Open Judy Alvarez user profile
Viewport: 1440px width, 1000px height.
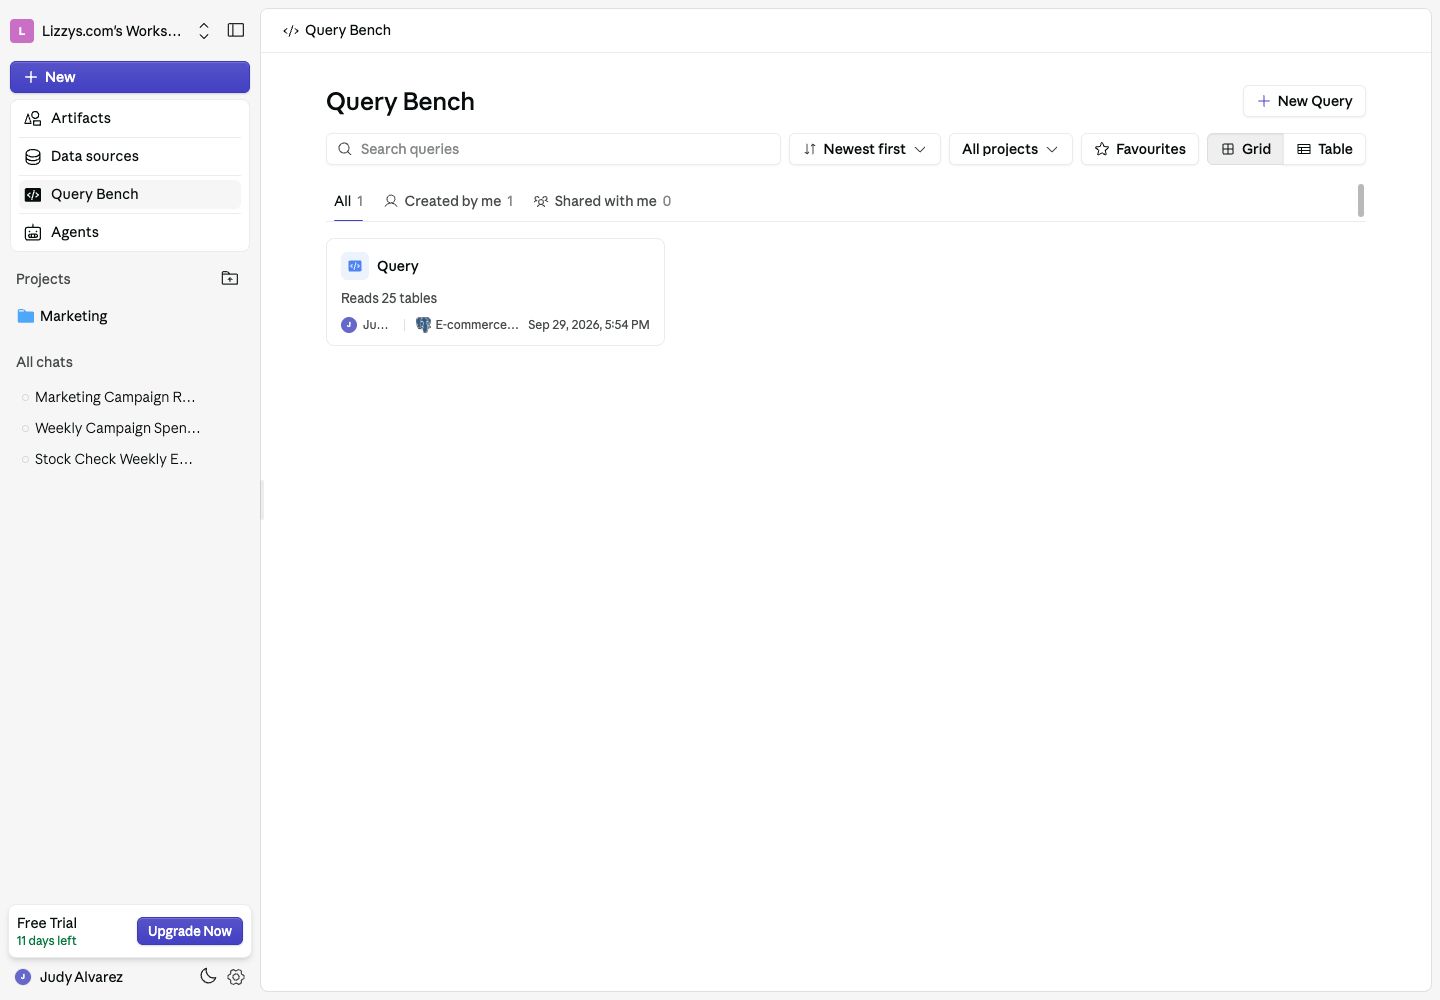click(x=70, y=977)
